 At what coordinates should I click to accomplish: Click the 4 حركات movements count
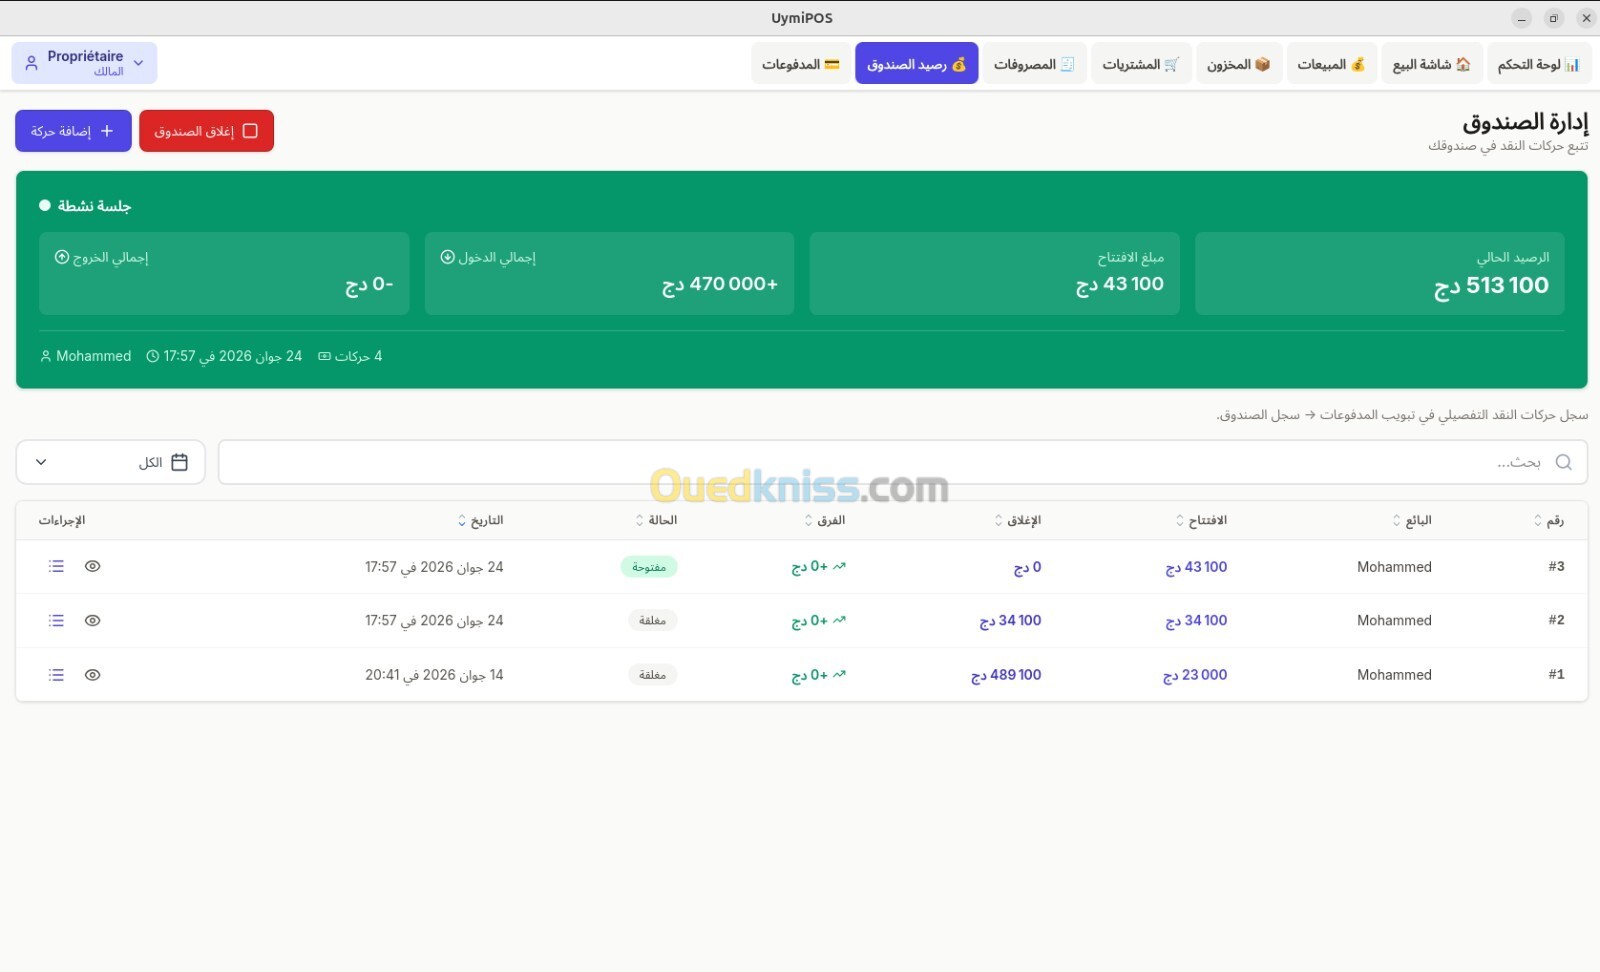[x=350, y=356]
